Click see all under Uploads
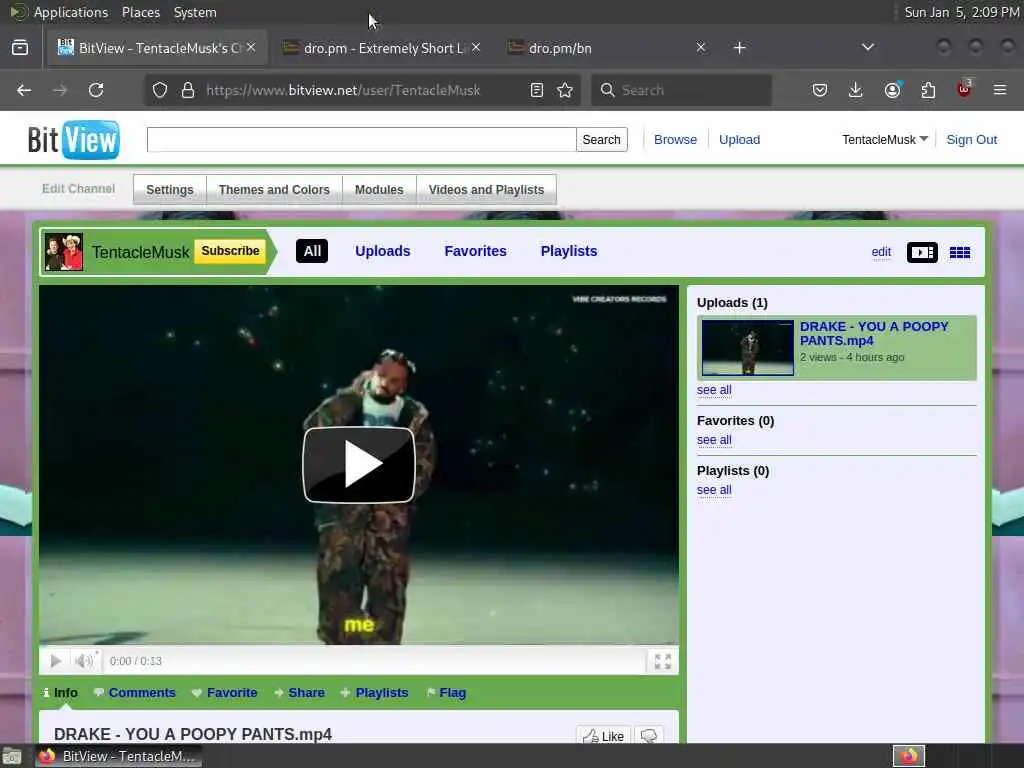1024x768 pixels. coord(714,390)
